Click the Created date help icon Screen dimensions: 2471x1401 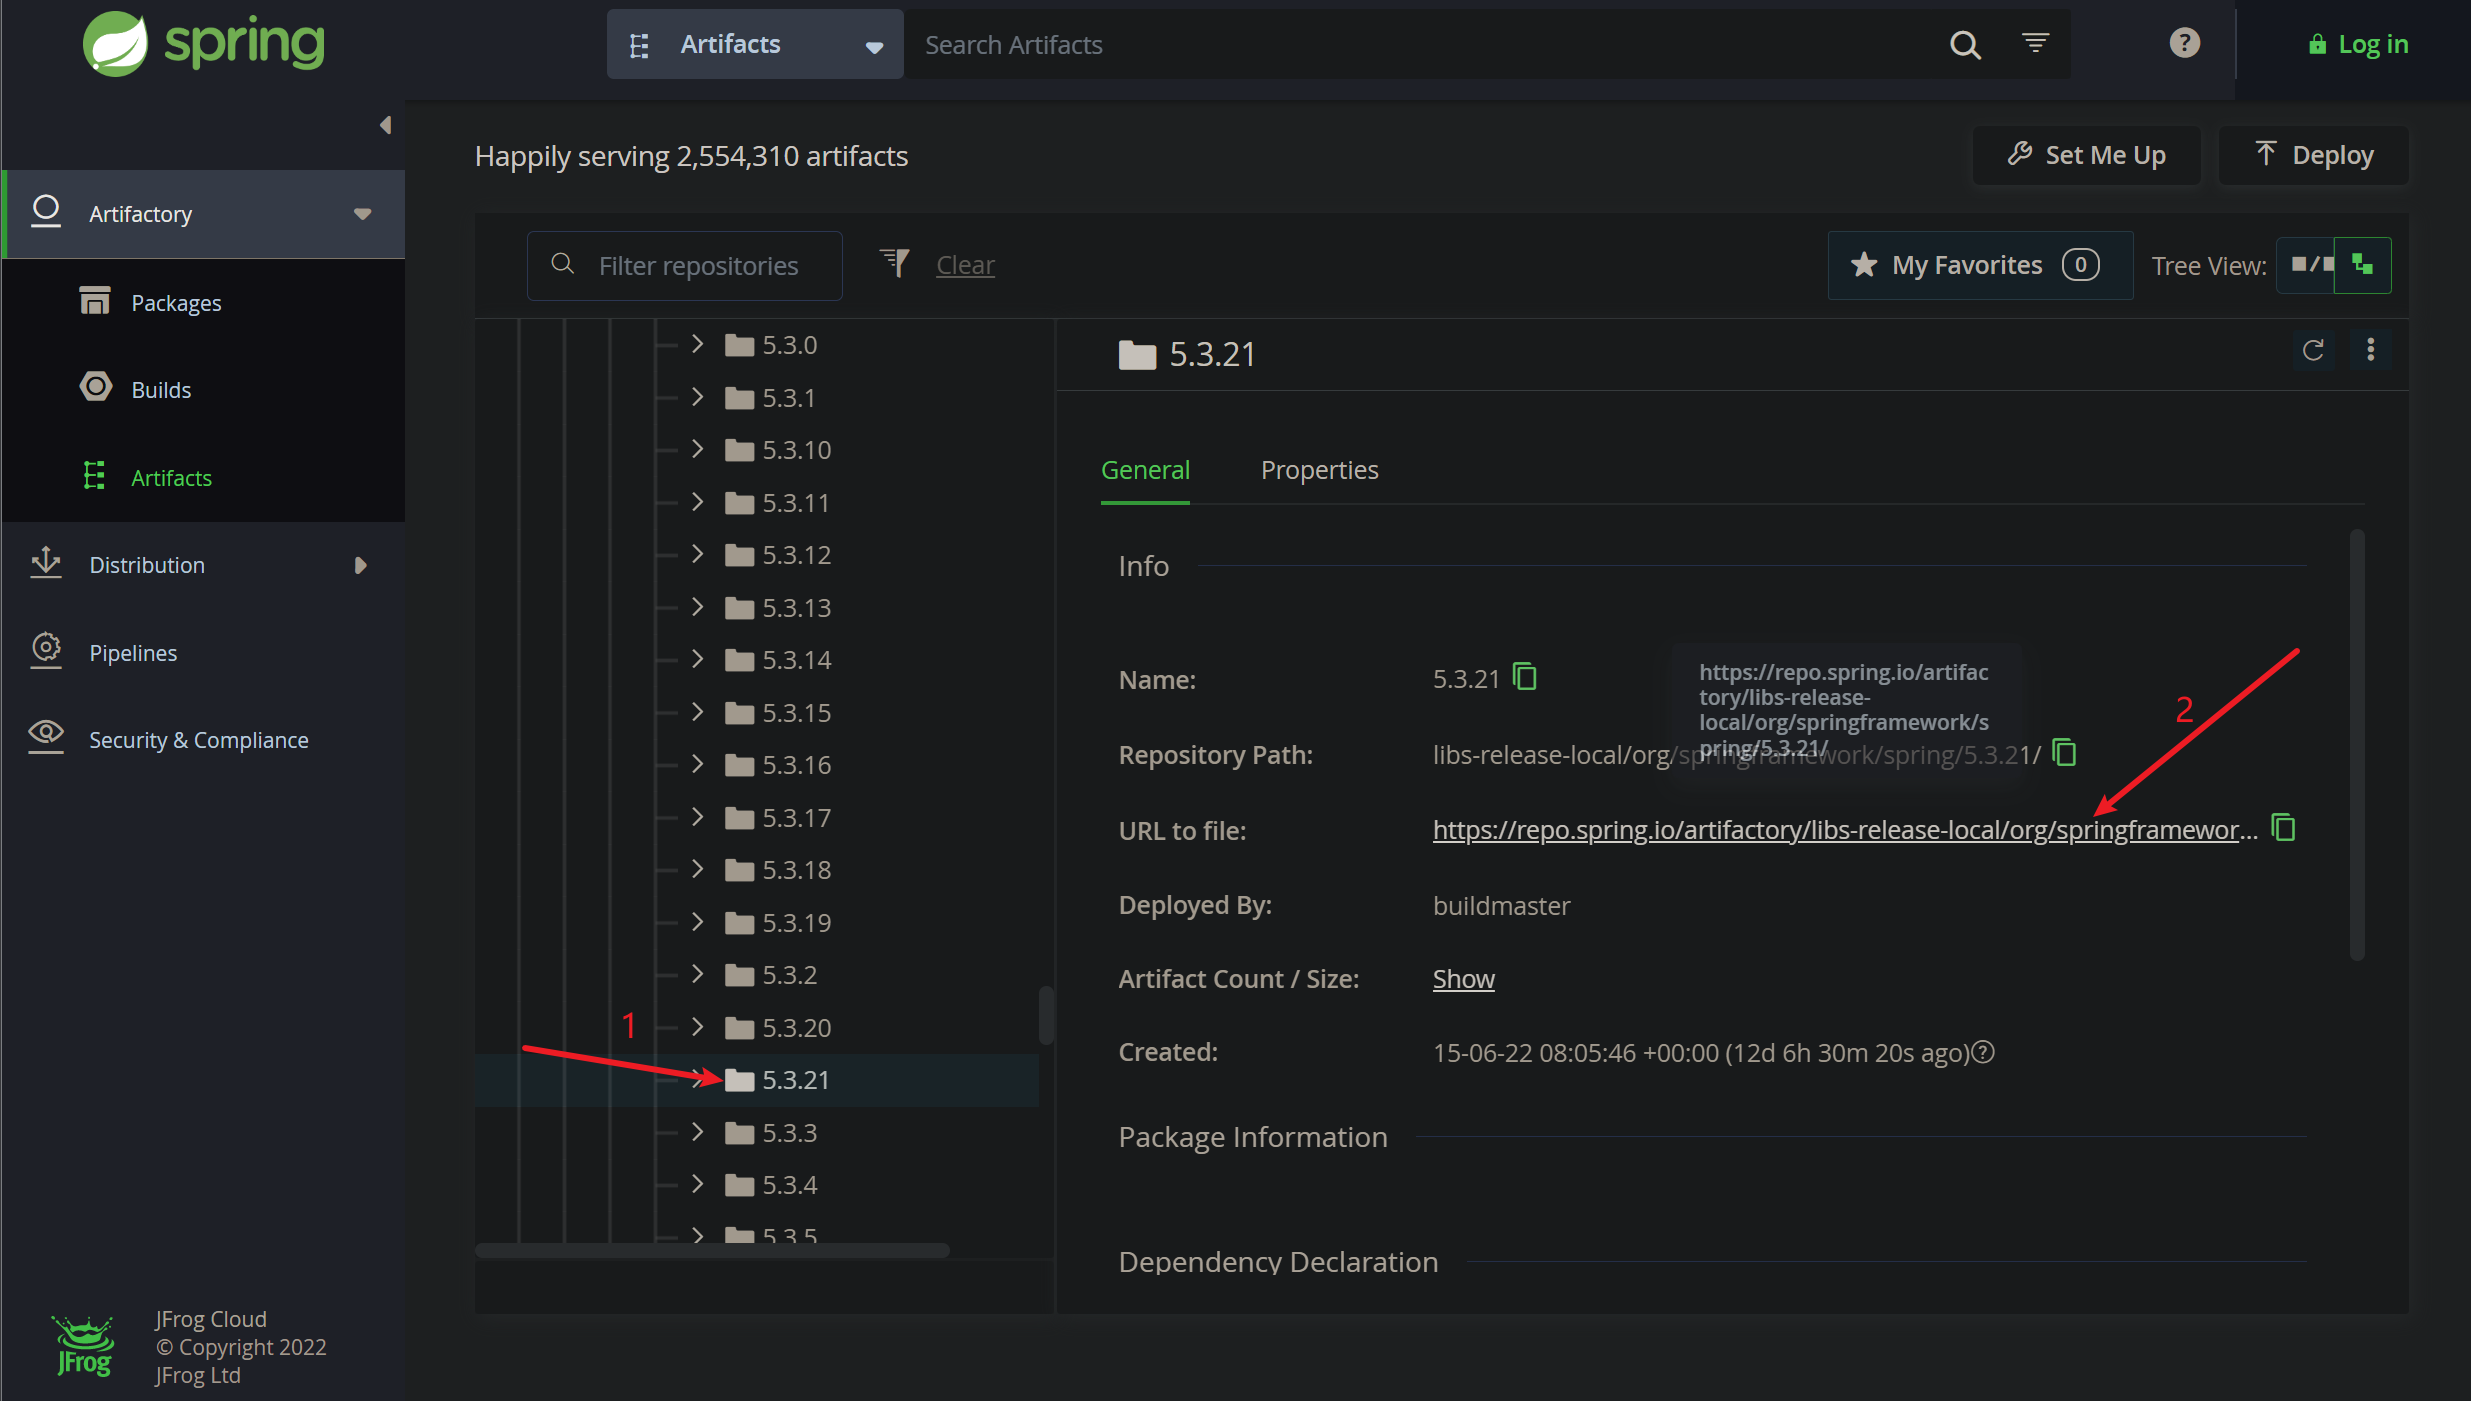[x=1984, y=1052]
